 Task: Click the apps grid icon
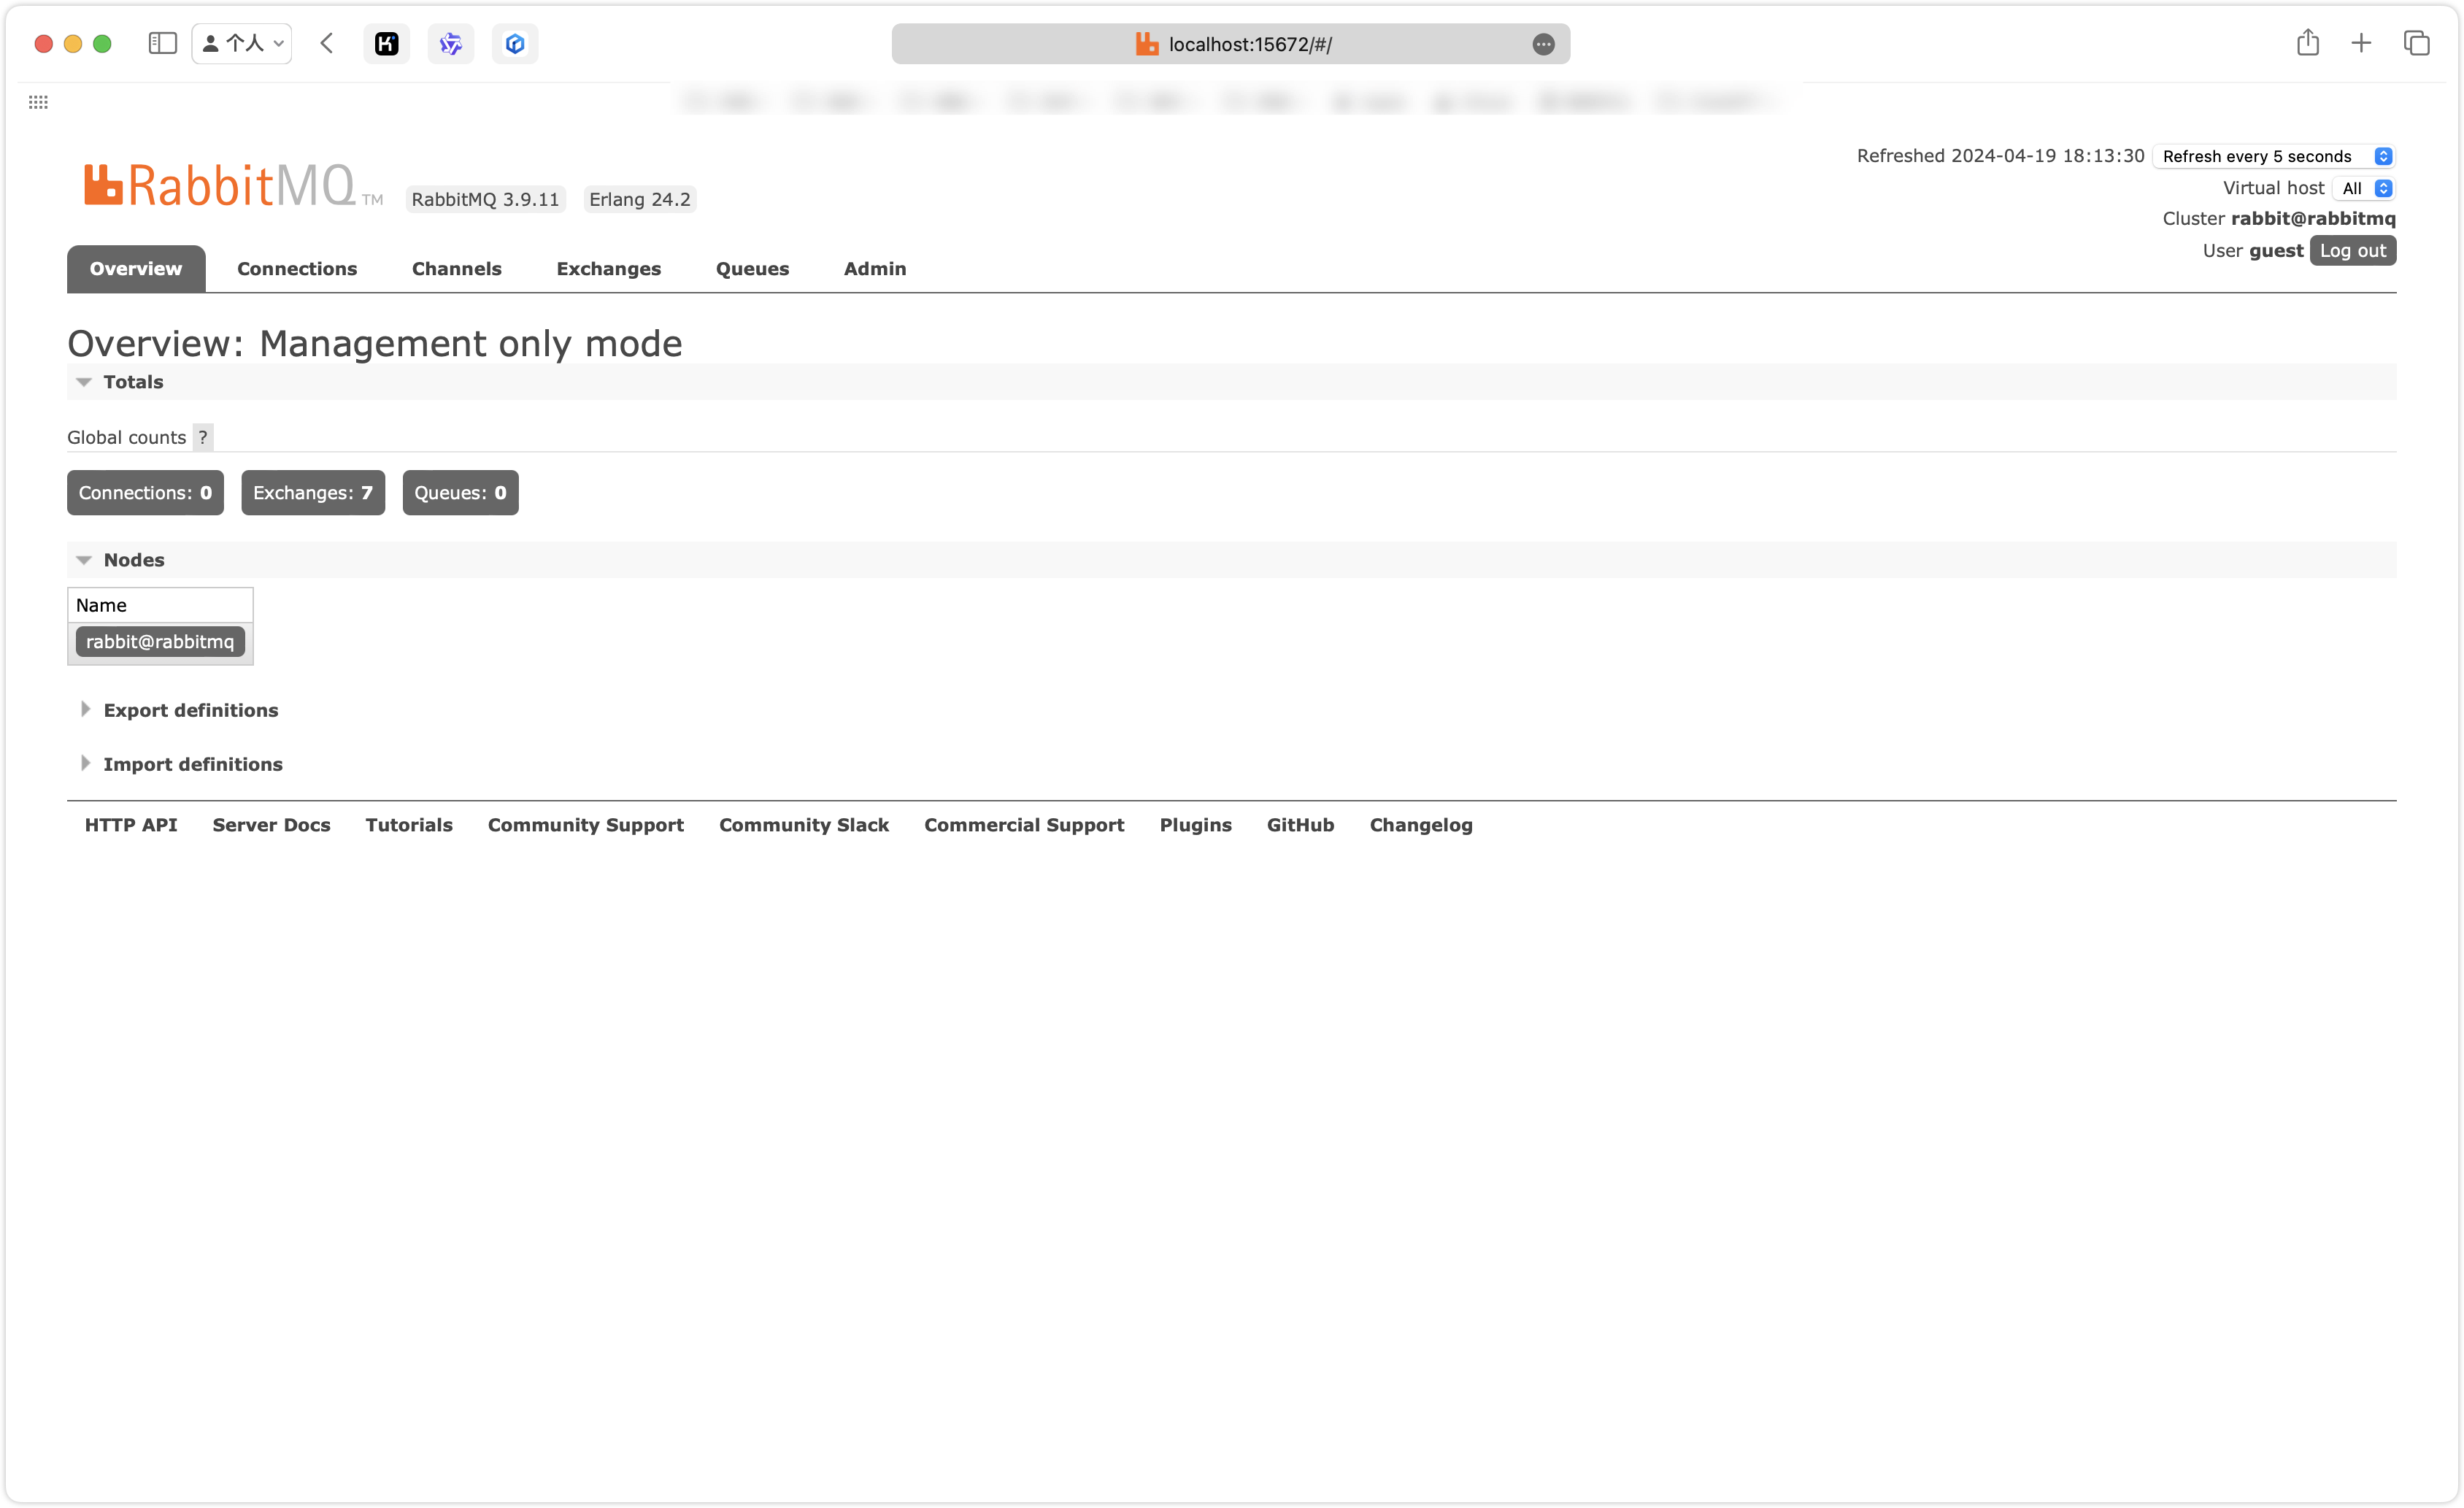[x=38, y=102]
